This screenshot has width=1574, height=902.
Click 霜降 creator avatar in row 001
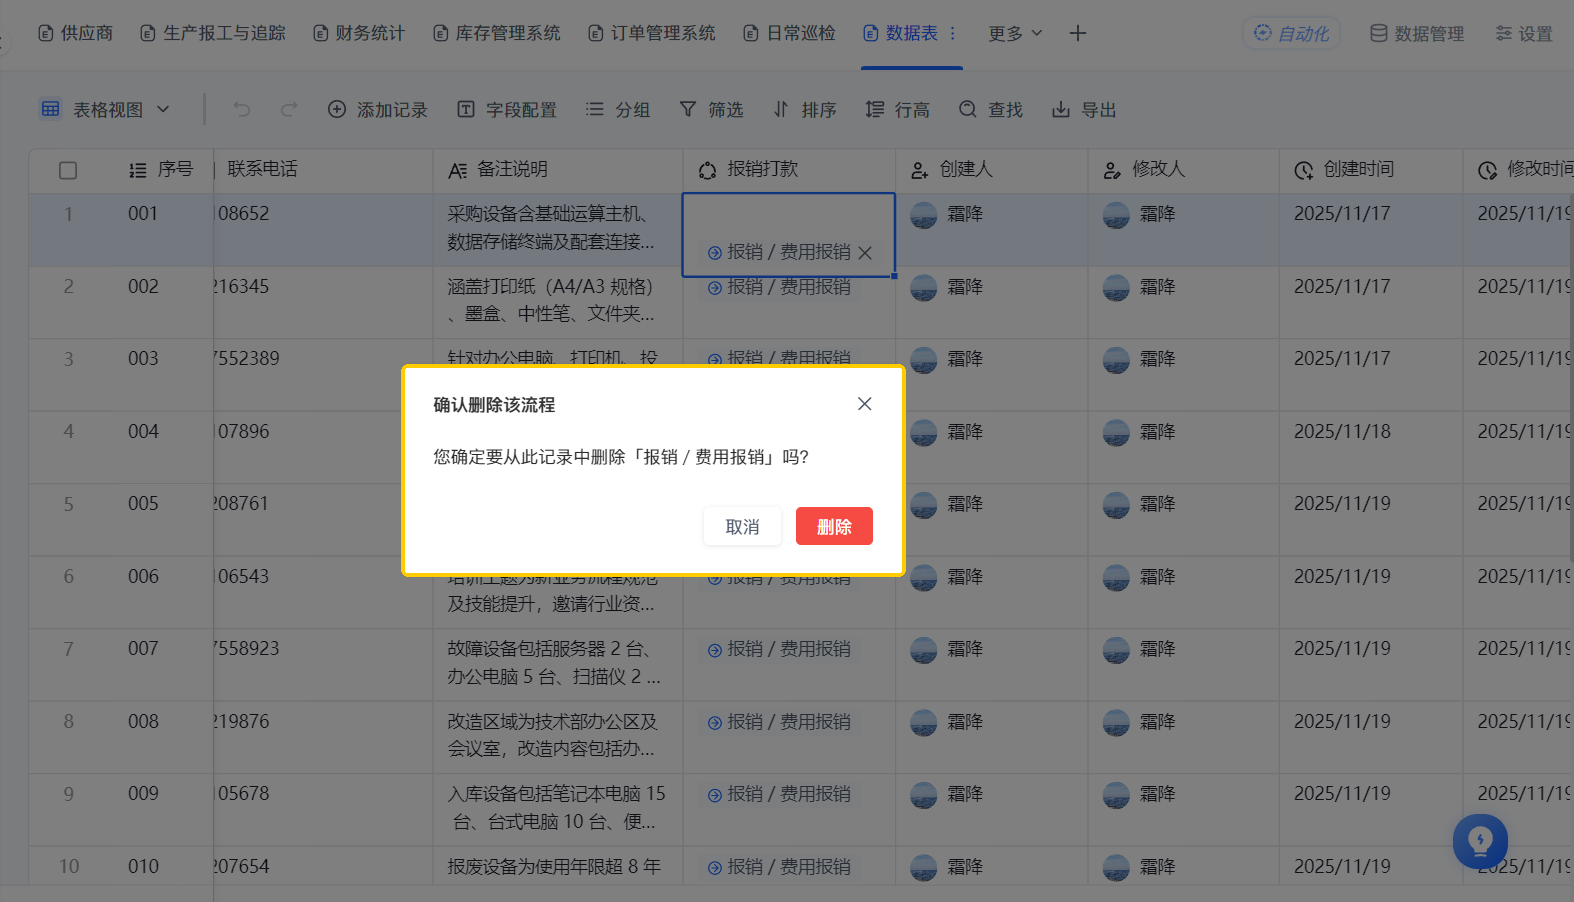point(924,215)
